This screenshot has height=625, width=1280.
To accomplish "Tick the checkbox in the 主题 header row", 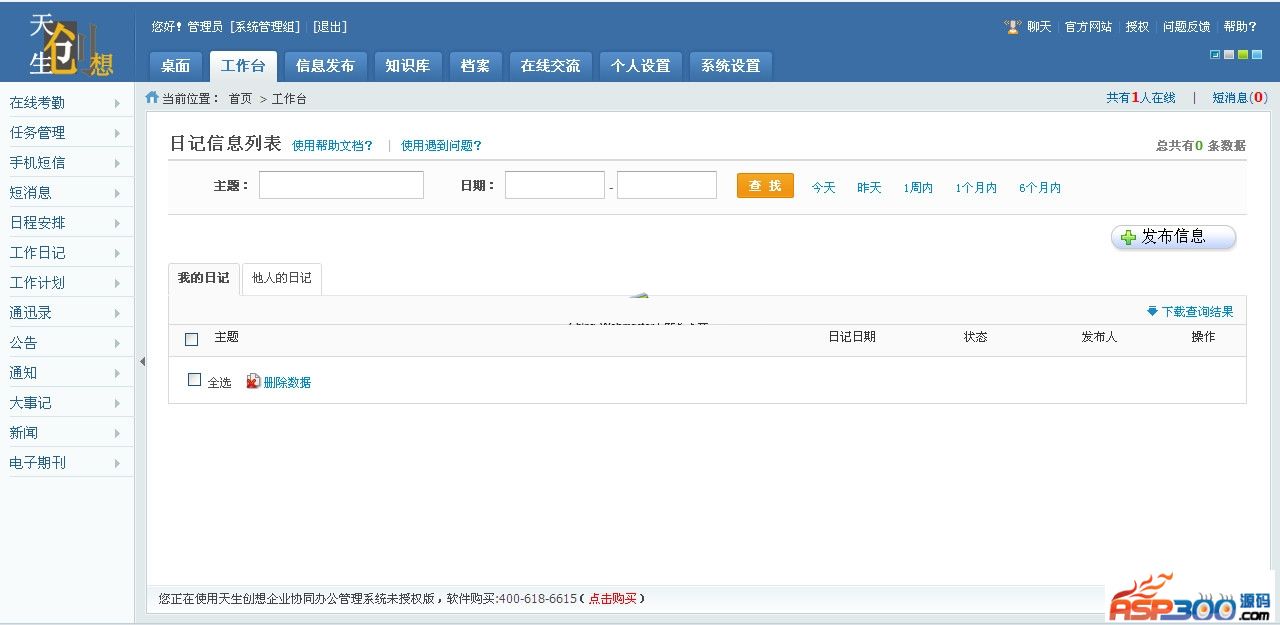I will pos(192,339).
